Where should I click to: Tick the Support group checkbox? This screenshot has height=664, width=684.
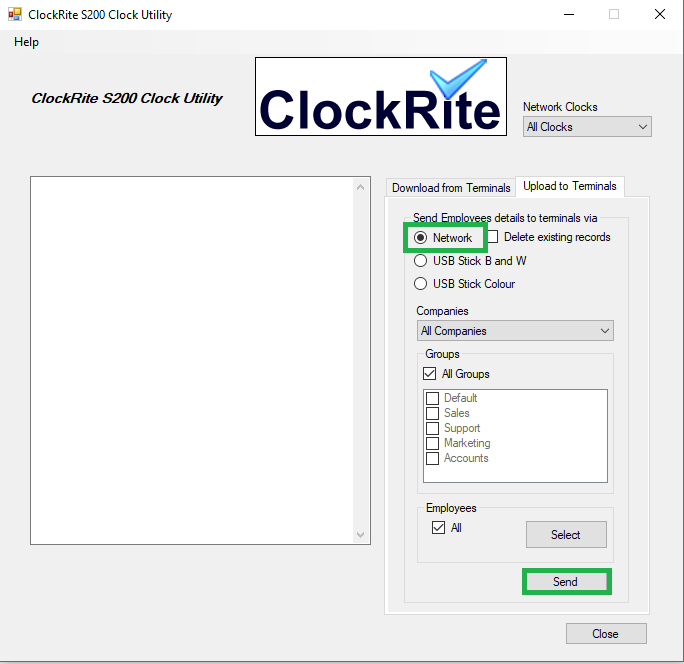[x=432, y=428]
